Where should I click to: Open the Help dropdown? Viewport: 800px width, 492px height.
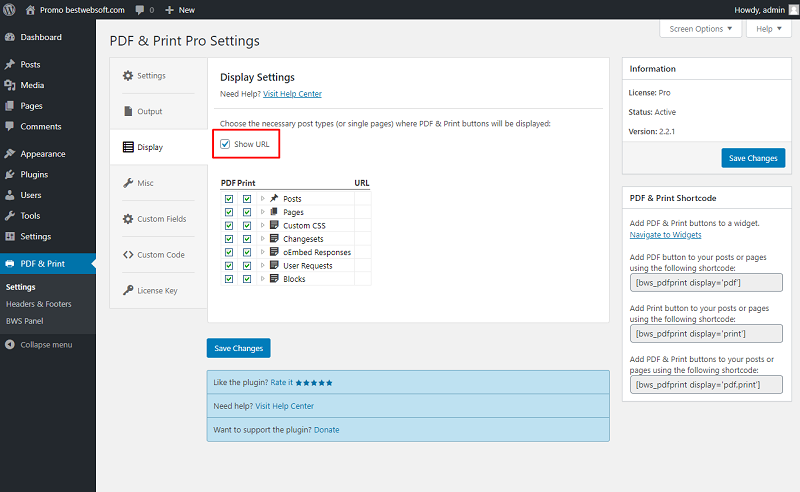point(768,29)
